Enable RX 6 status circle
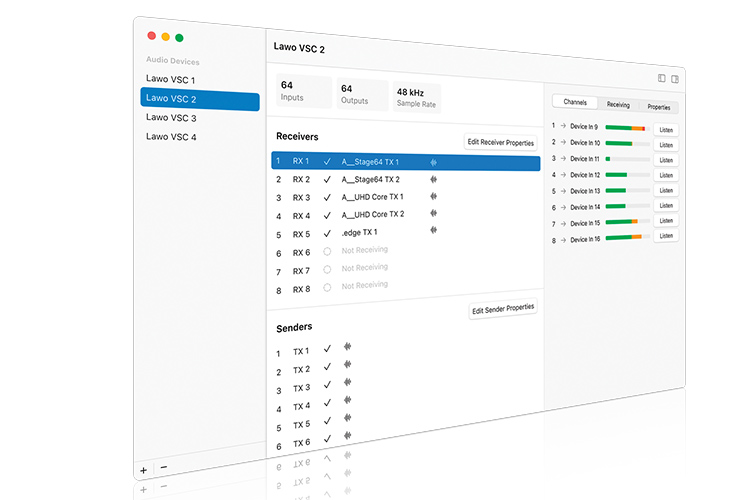 coord(327,251)
